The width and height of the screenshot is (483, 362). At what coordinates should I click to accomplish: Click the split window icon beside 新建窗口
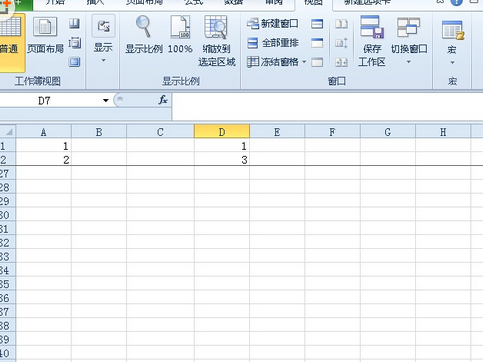(x=317, y=24)
